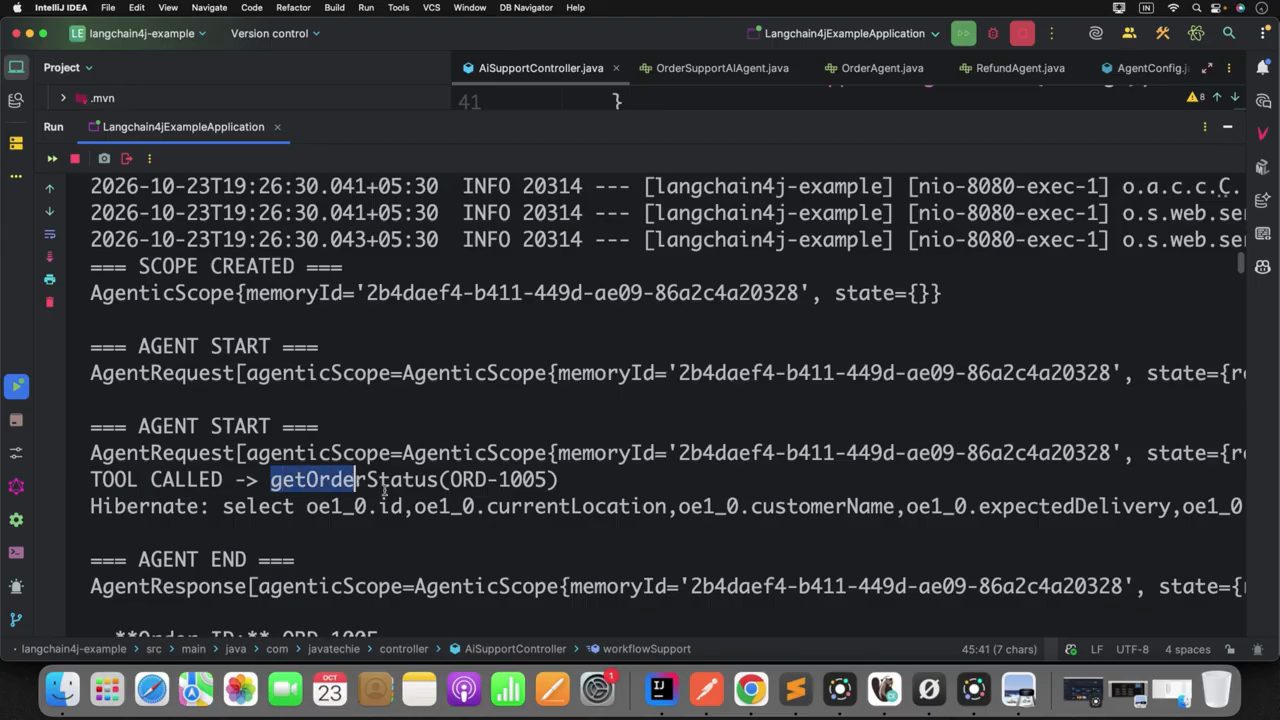The image size is (1280, 720).
Task: Open Finder from Dock
Action: click(62, 689)
